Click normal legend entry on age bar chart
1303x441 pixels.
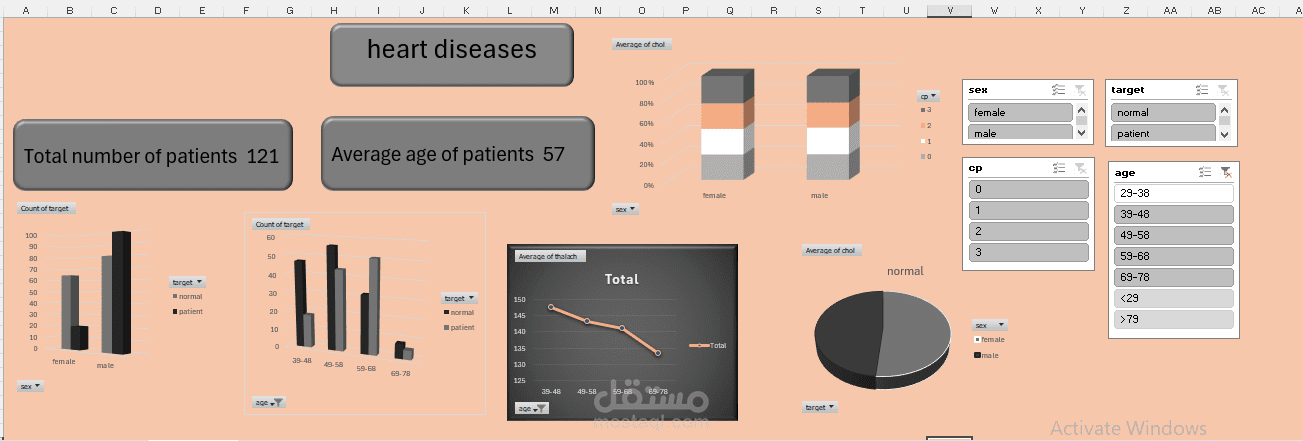(x=458, y=313)
